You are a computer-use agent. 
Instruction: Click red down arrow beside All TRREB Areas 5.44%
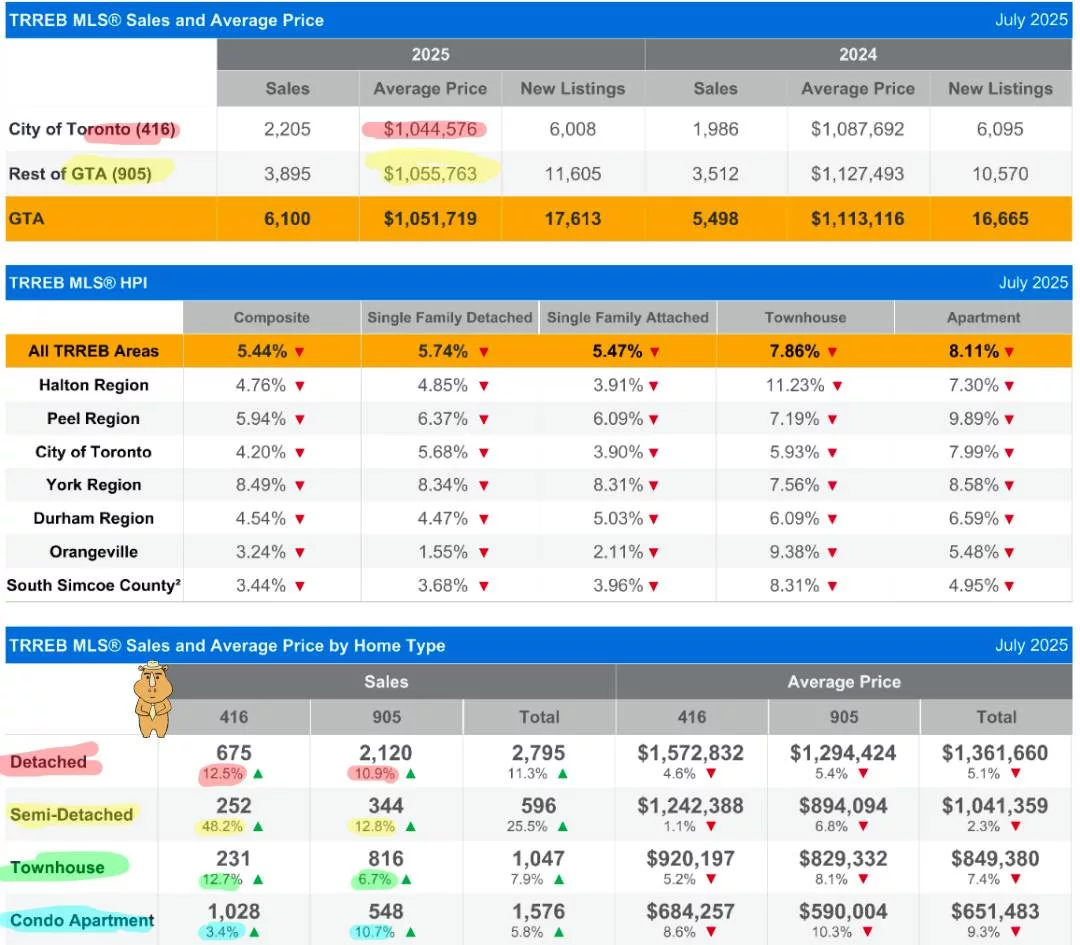click(x=300, y=352)
